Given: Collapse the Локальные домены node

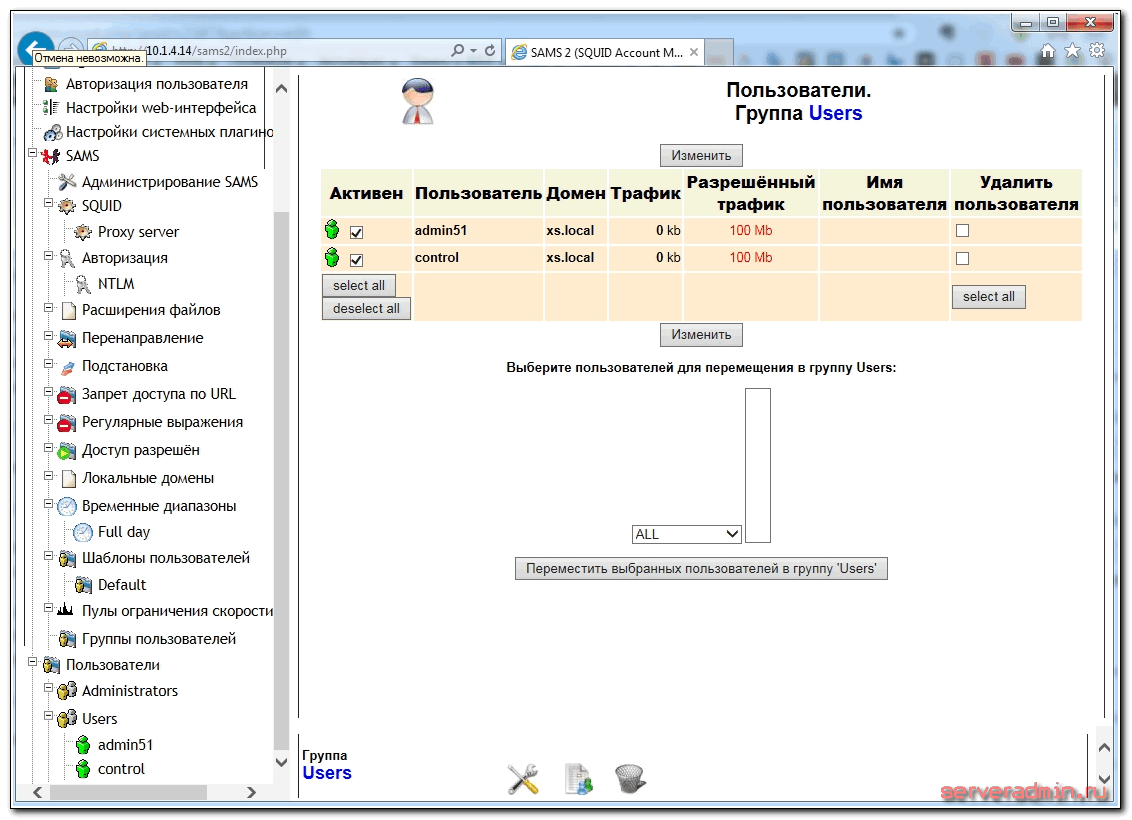Looking at the screenshot, I should 48,475.
